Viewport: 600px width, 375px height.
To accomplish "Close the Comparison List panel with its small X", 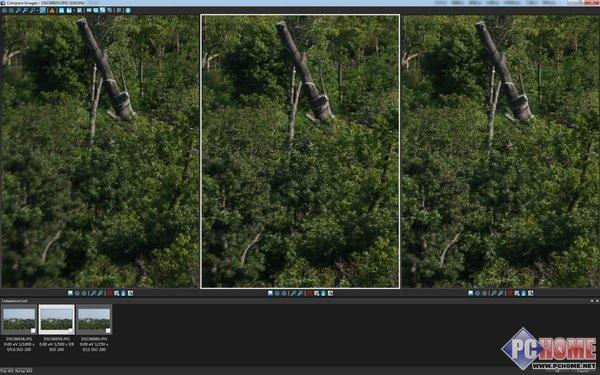I will pos(597,301).
